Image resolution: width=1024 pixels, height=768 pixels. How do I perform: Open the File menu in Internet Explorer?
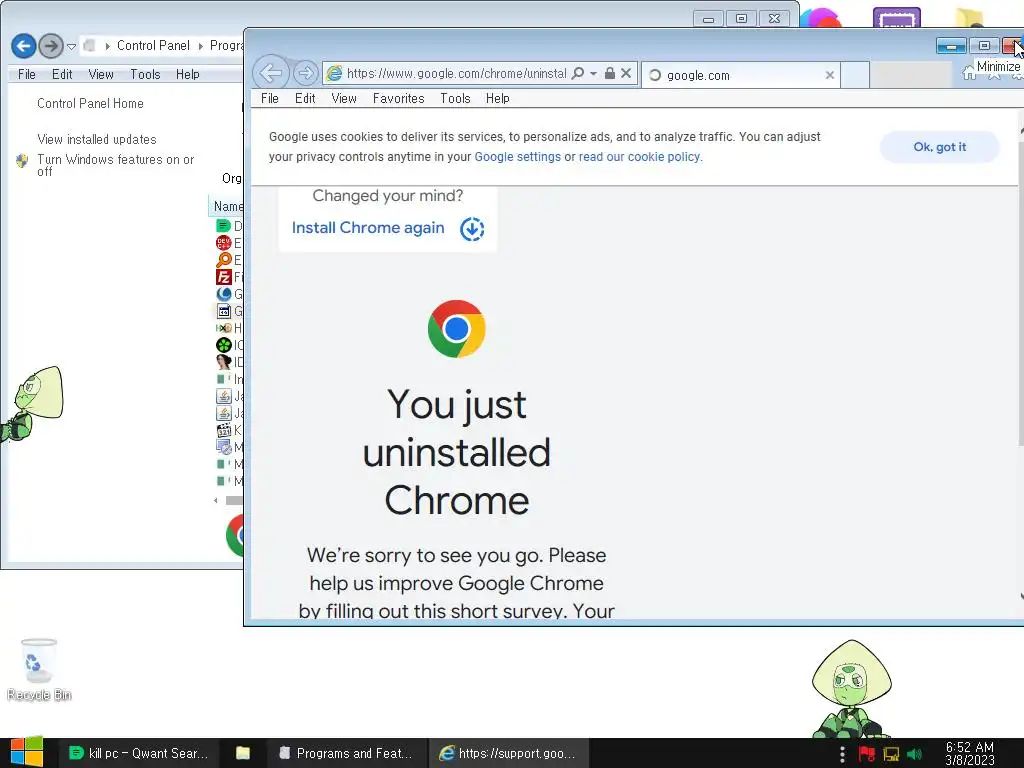click(270, 98)
